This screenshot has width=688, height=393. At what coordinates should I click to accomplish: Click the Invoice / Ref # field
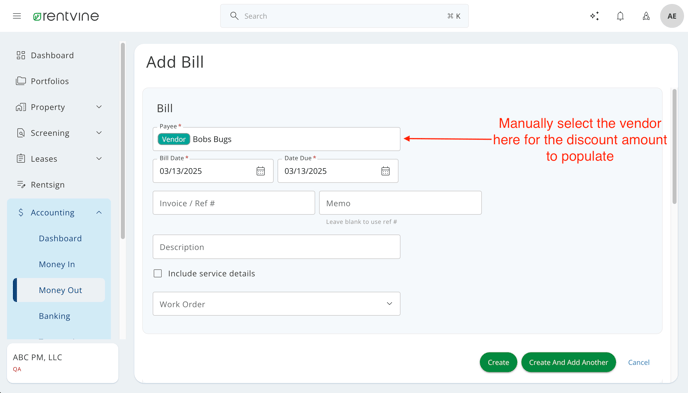pyautogui.click(x=233, y=203)
